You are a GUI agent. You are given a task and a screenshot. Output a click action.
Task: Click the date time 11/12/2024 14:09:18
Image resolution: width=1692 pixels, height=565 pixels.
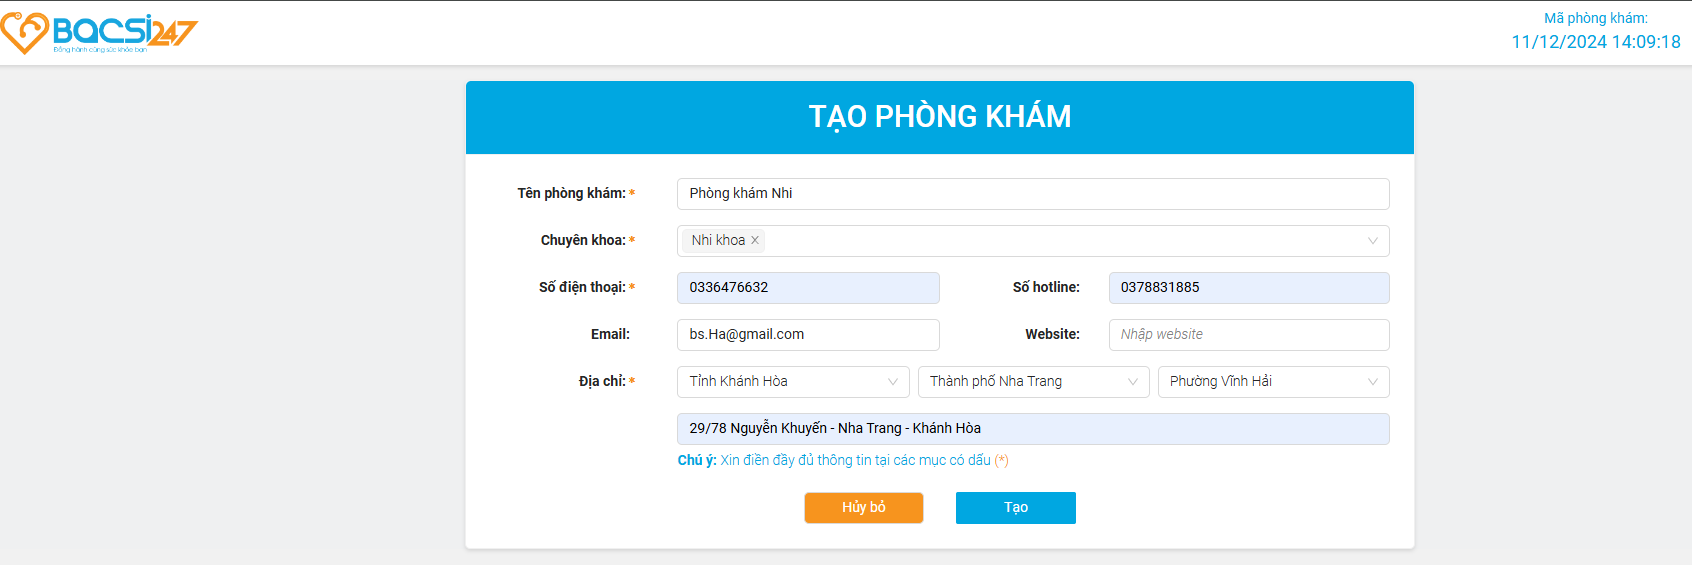click(x=1596, y=42)
